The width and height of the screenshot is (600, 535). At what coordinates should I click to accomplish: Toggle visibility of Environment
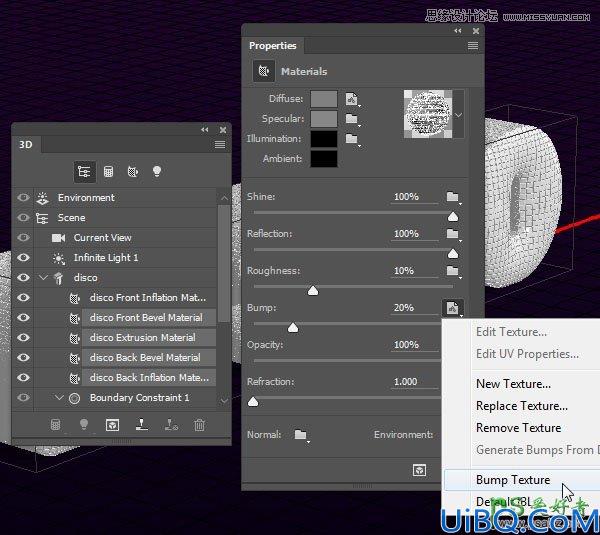click(x=23, y=197)
